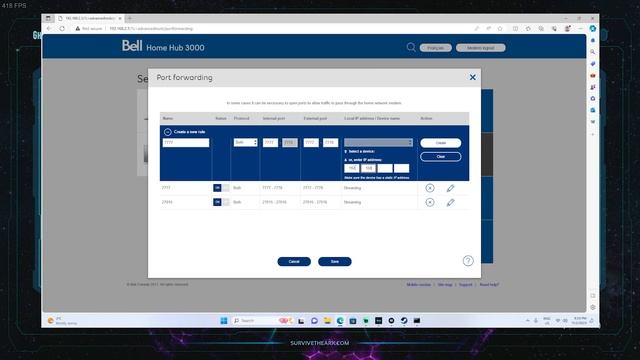
Task: Open Steam from the taskbar
Action: (404, 321)
